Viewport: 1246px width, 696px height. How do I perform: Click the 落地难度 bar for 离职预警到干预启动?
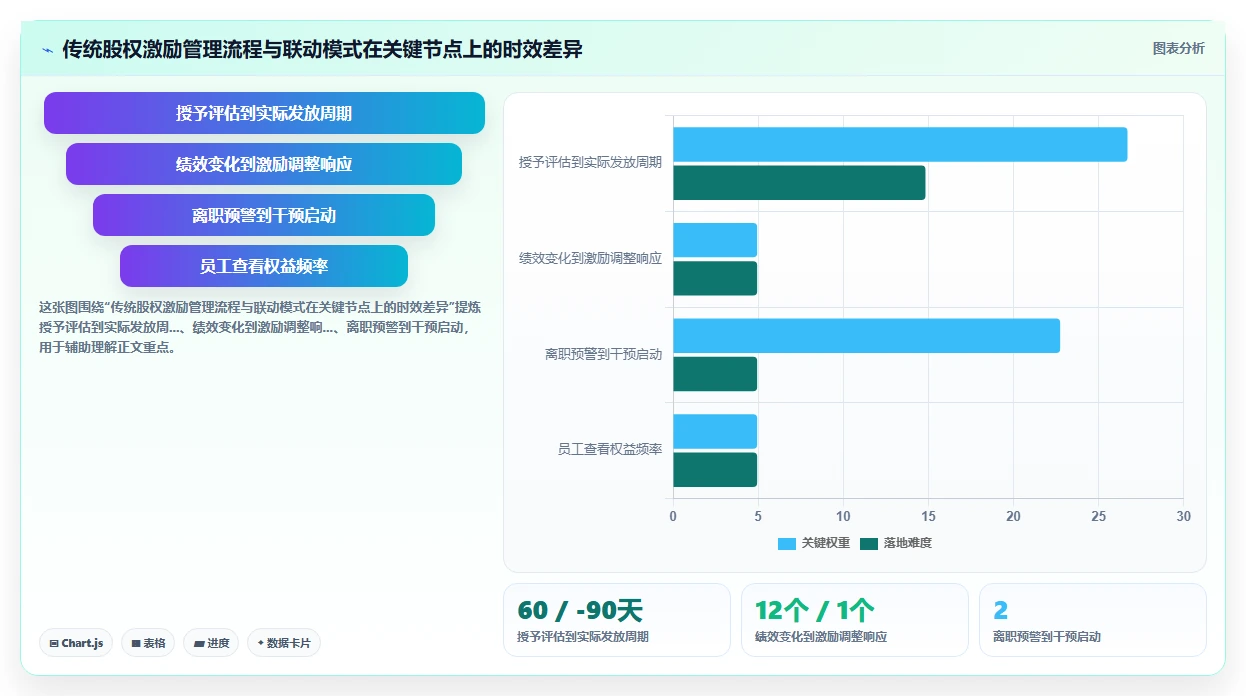[715, 374]
